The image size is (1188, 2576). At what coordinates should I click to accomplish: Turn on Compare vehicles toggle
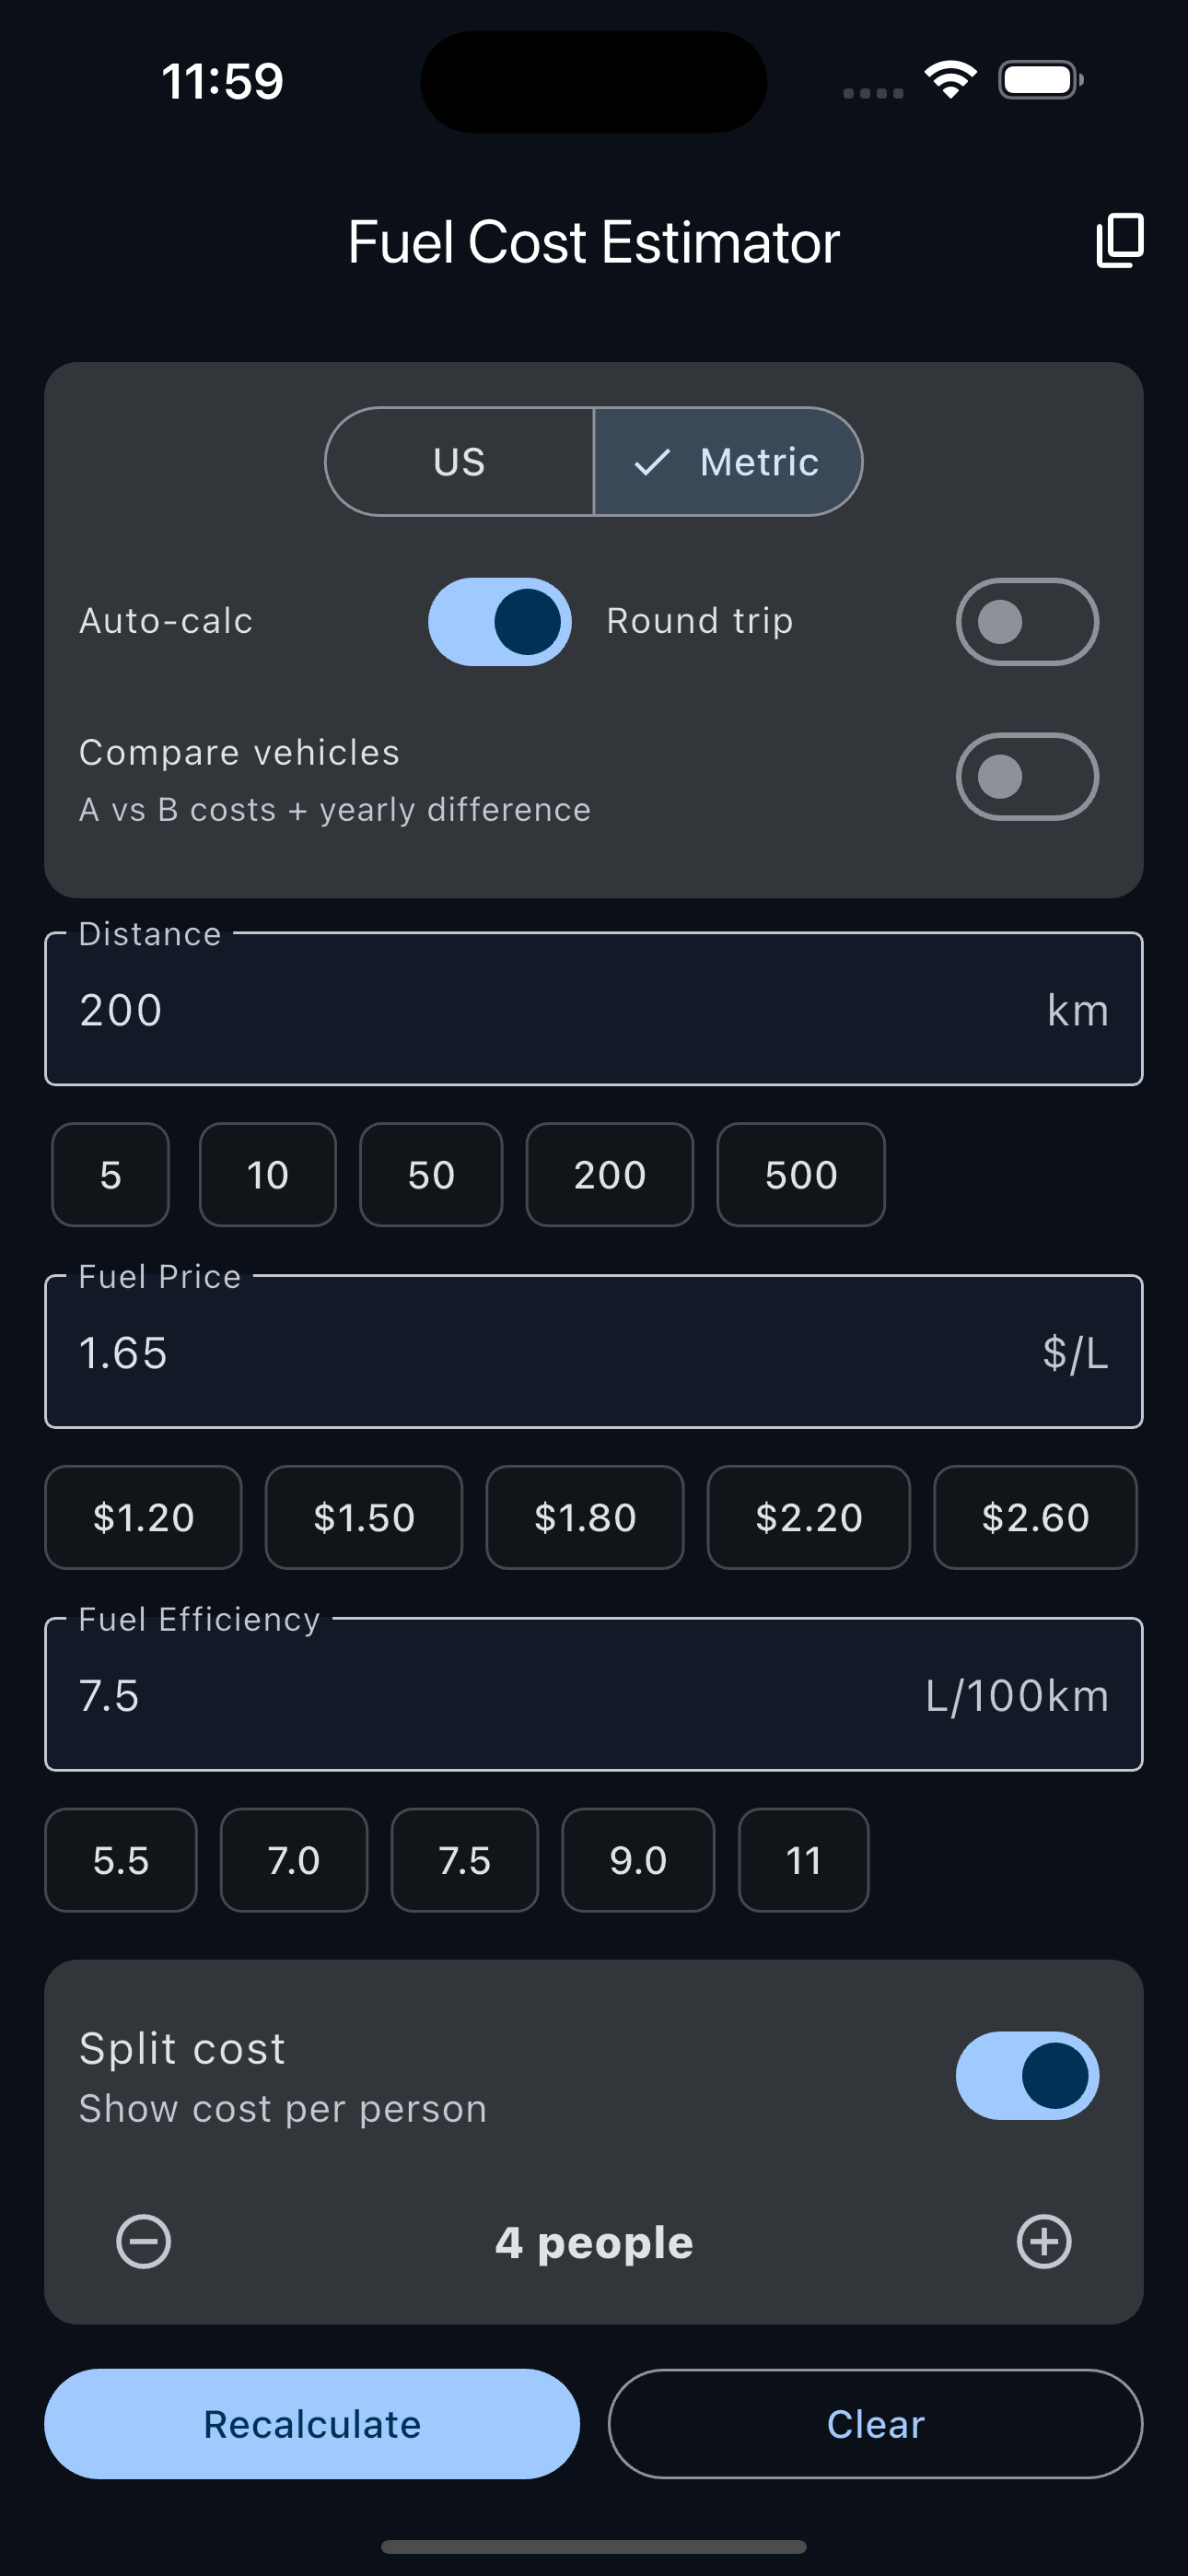point(1027,777)
